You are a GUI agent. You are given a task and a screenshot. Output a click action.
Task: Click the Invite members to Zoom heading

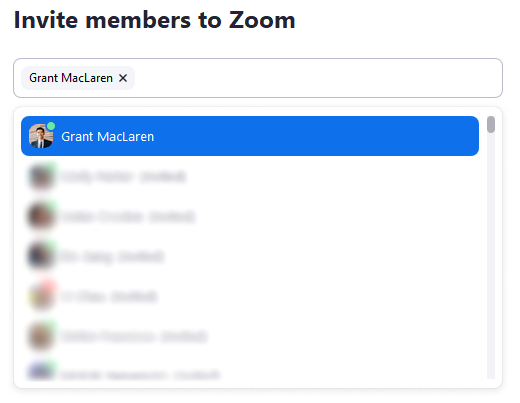coord(155,20)
